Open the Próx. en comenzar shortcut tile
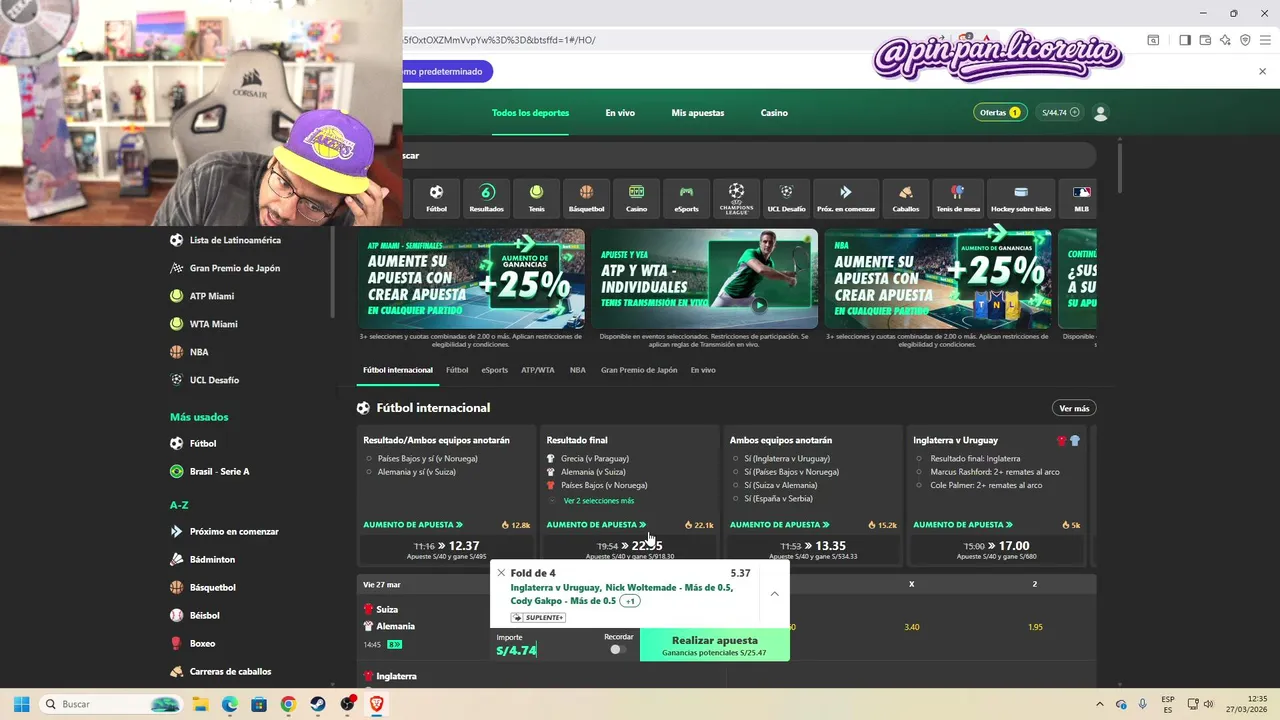1280x720 pixels. tap(846, 198)
